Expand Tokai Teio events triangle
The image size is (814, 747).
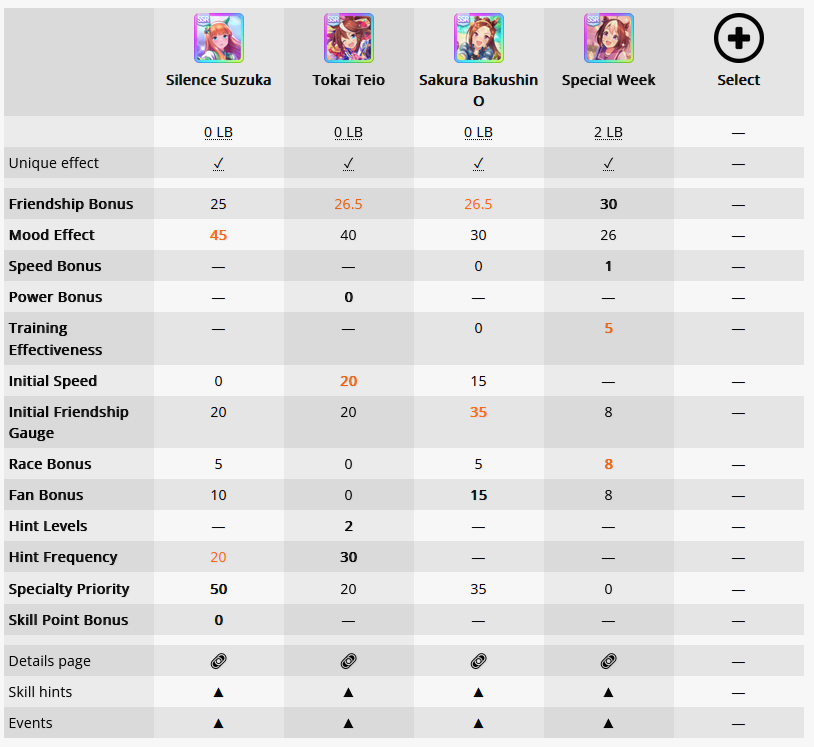pyautogui.click(x=348, y=723)
